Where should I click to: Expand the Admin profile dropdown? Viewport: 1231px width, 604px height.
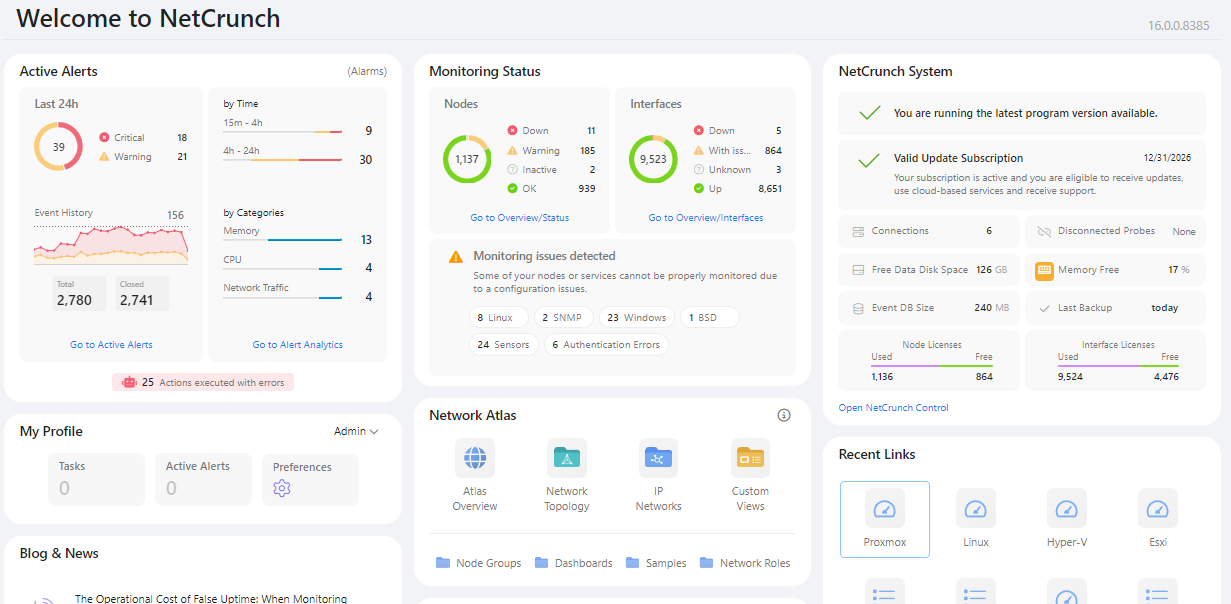point(356,431)
